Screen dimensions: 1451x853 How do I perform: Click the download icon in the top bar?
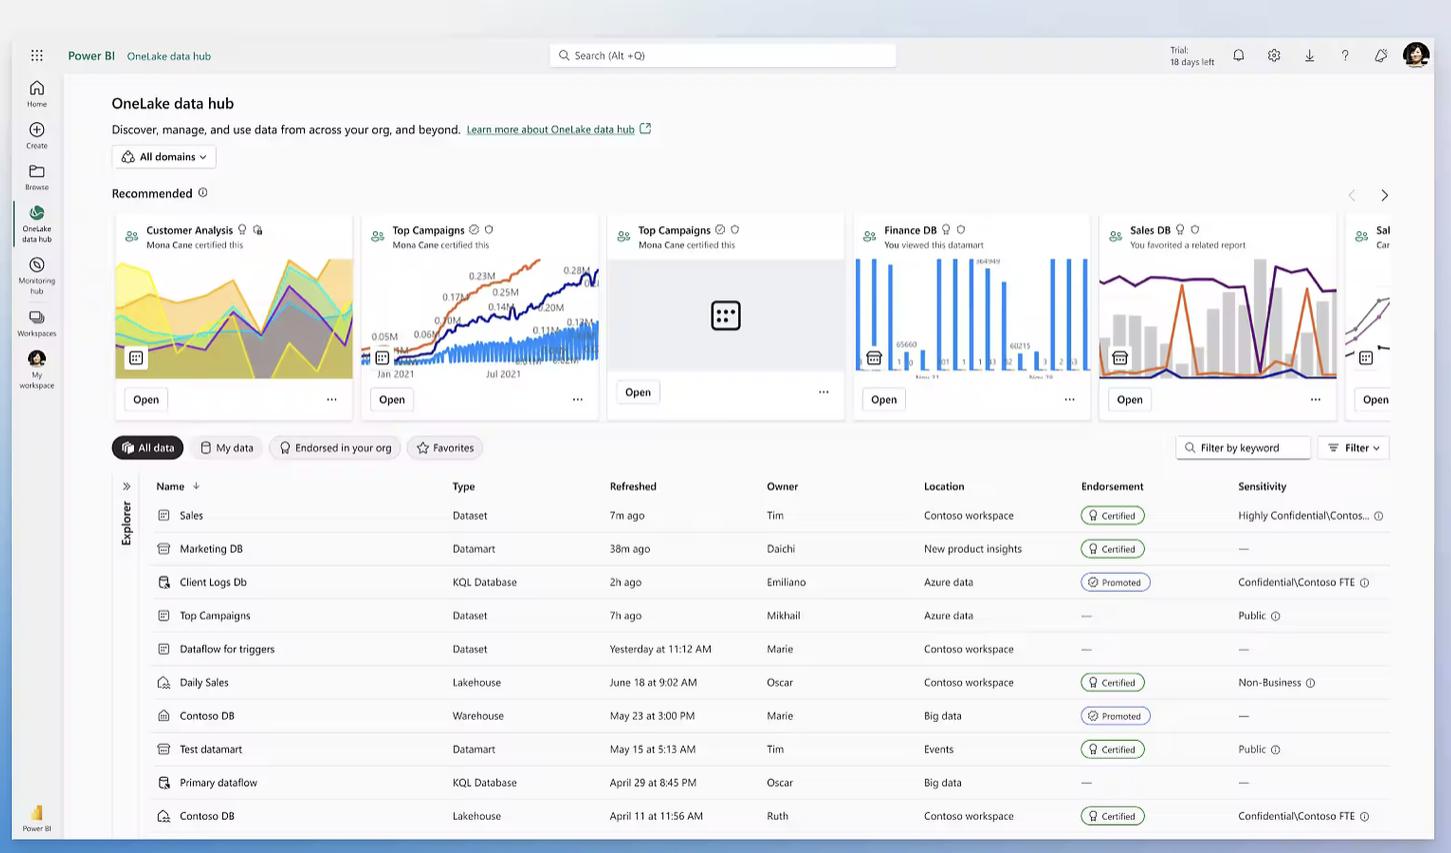pos(1309,55)
